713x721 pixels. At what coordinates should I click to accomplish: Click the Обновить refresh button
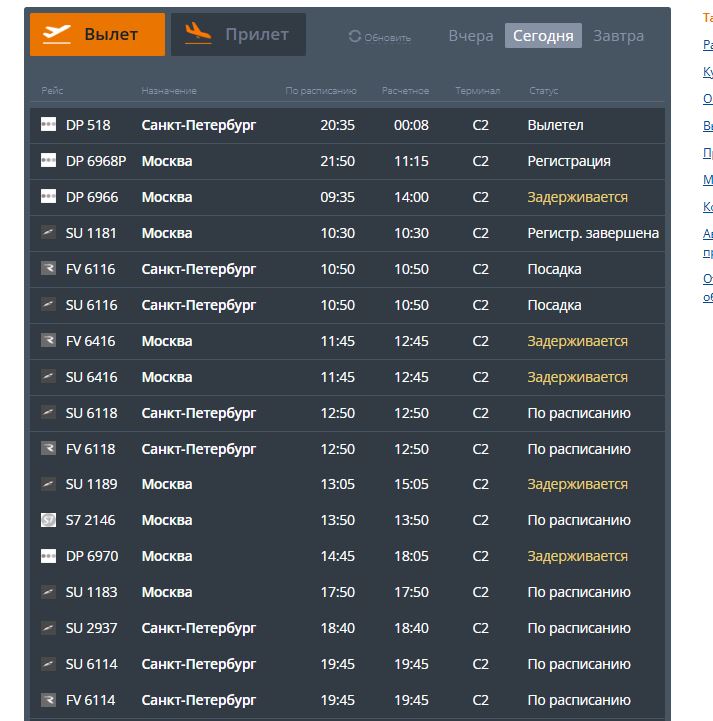(x=380, y=37)
